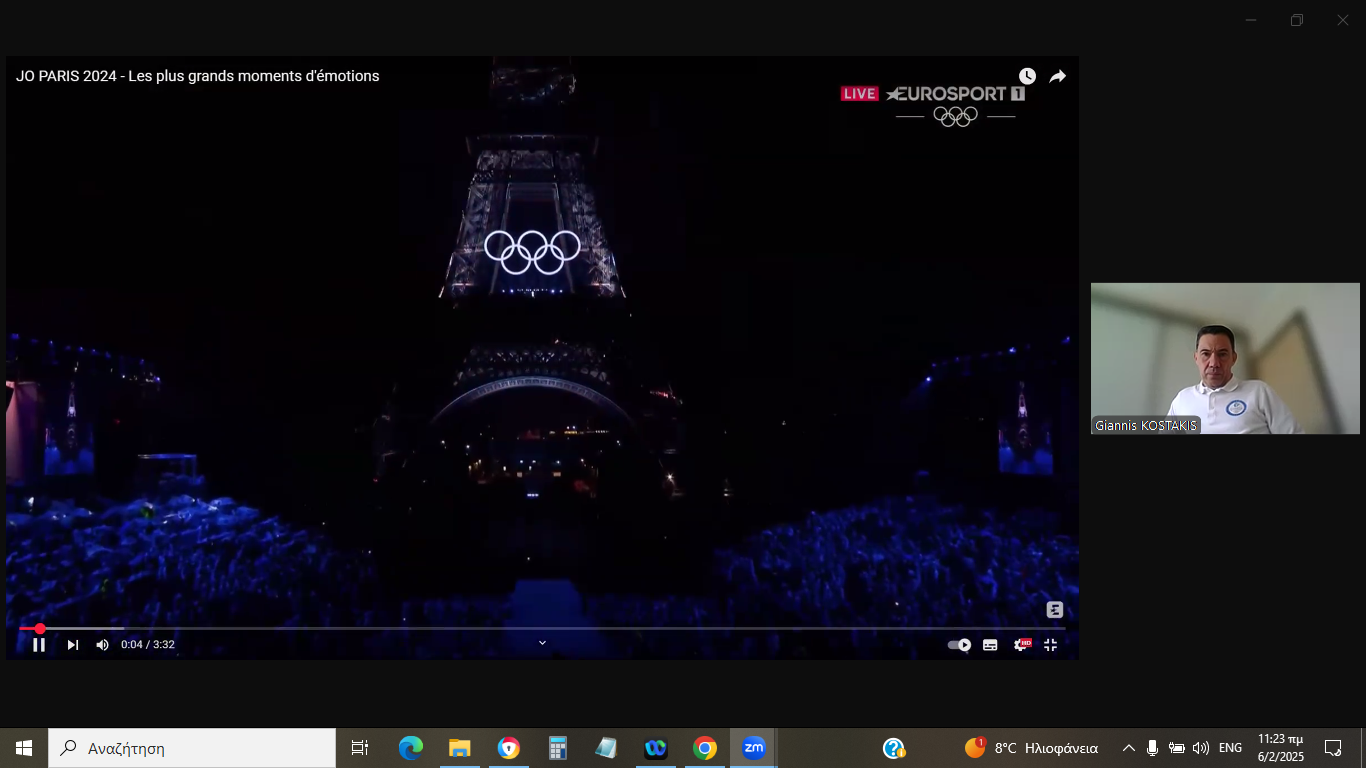1366x768 pixels.
Task: Select Giannis KOSTAKIS participant video
Action: pyautogui.click(x=1225, y=358)
